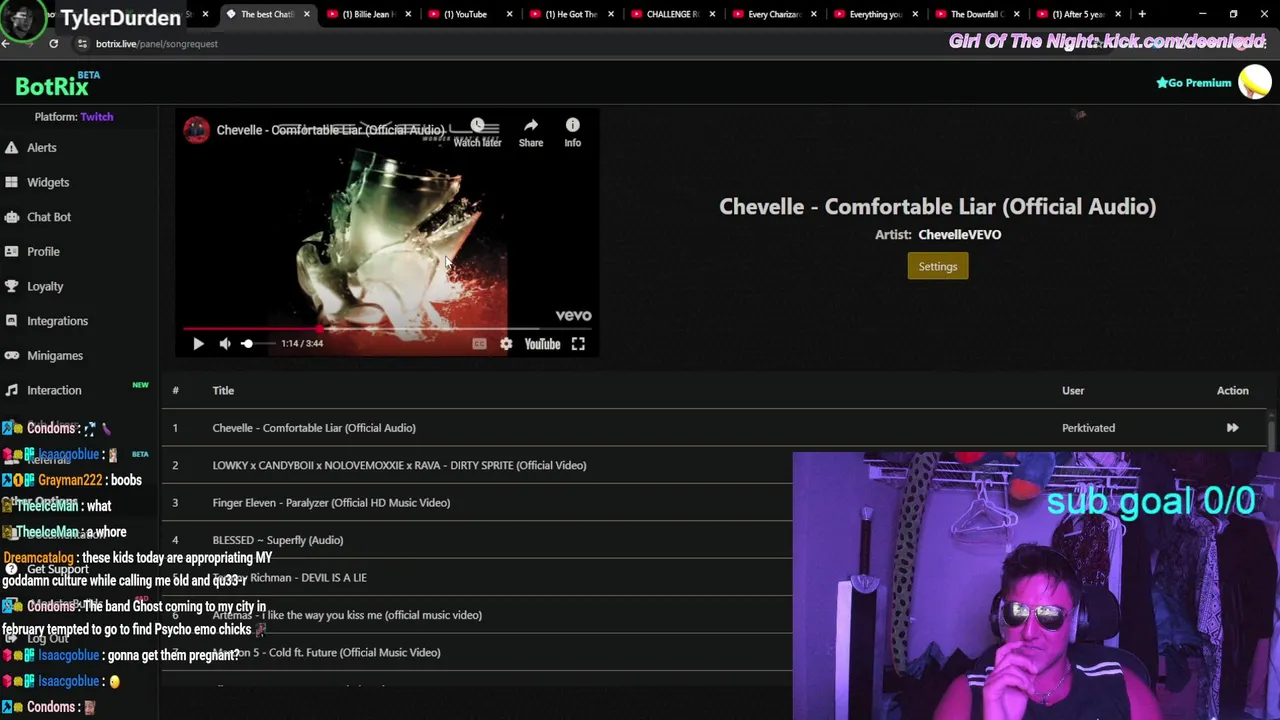This screenshot has height=720, width=1280.
Task: Click the Perktivated user name
Action: click(x=1088, y=428)
